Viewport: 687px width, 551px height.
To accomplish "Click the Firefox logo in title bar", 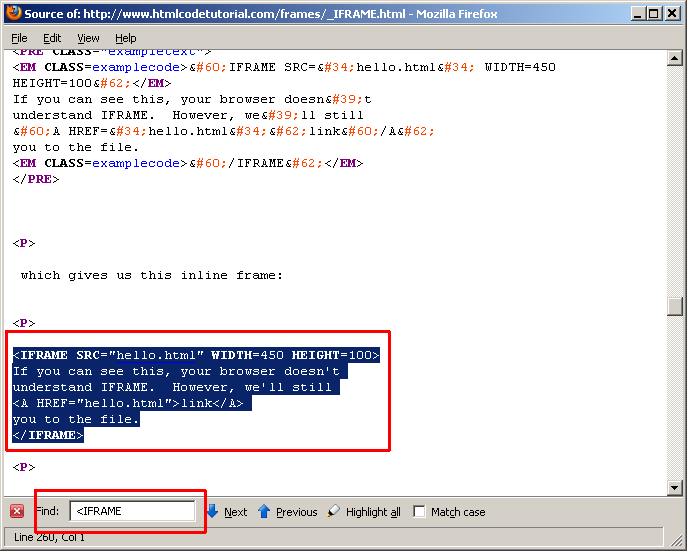I will point(14,13).
